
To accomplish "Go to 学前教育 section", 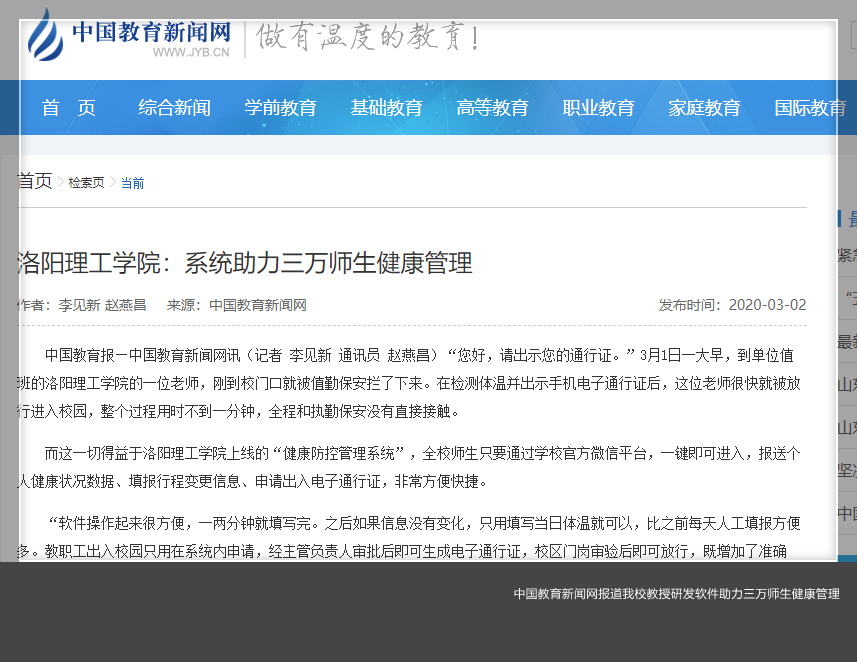I will click(280, 108).
